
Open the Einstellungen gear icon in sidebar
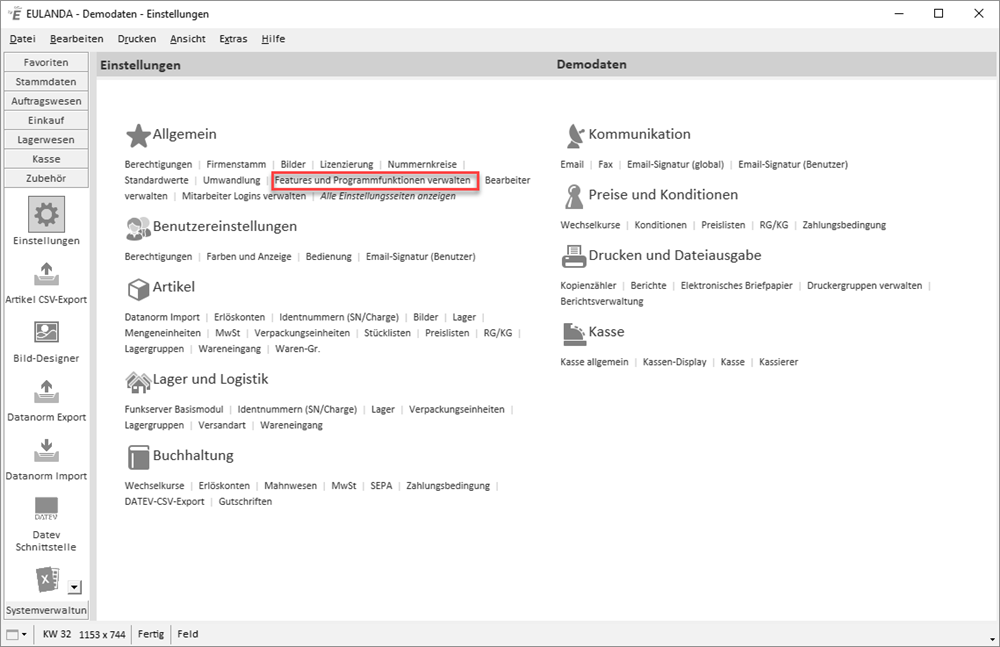click(x=46, y=214)
